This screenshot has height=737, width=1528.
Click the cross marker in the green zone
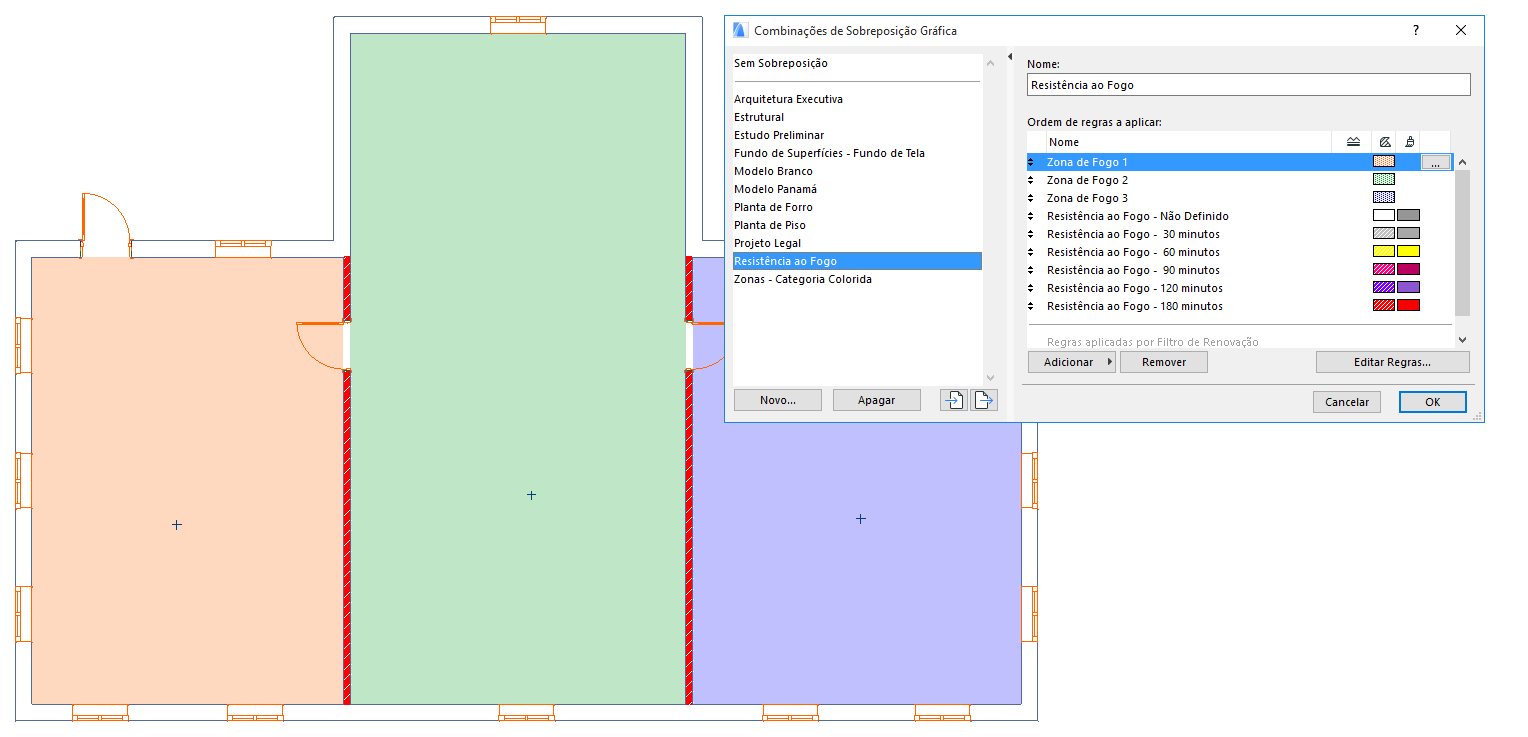tap(531, 495)
